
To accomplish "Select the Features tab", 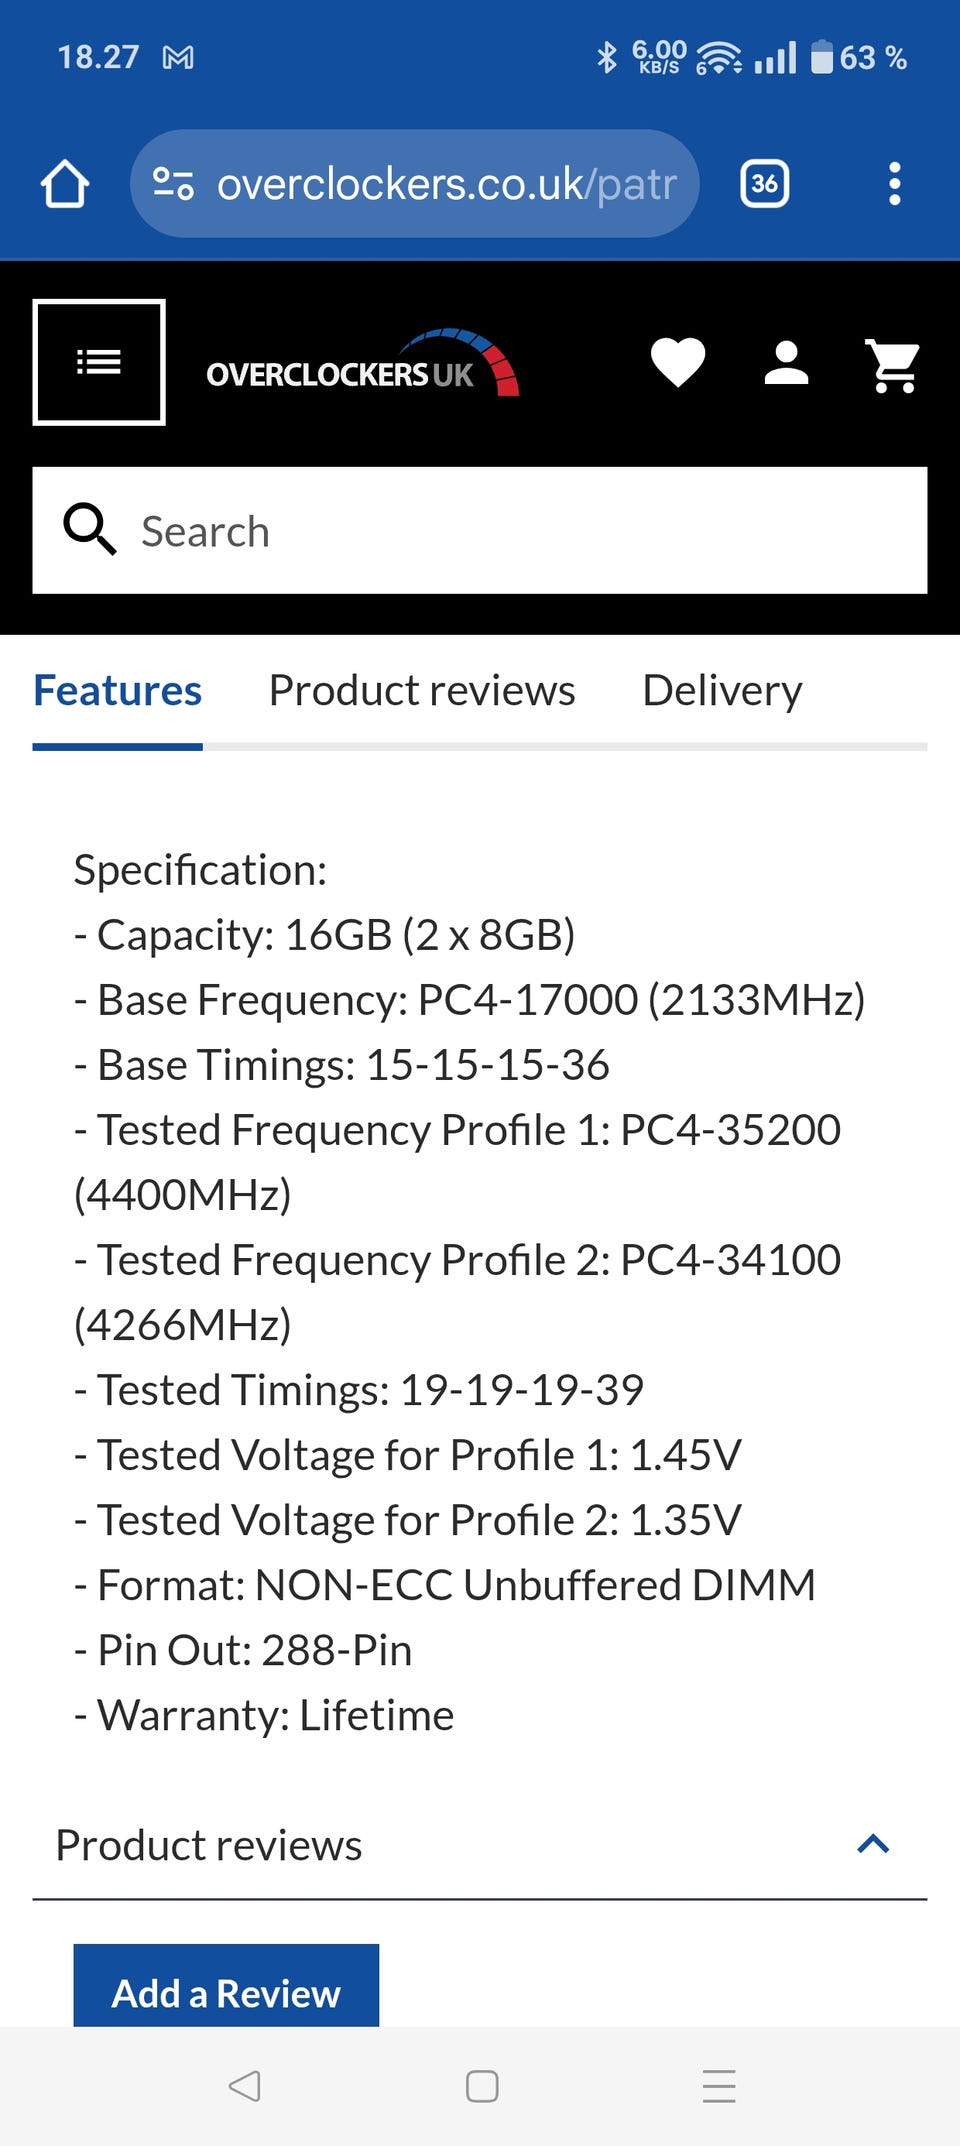I will (x=117, y=691).
